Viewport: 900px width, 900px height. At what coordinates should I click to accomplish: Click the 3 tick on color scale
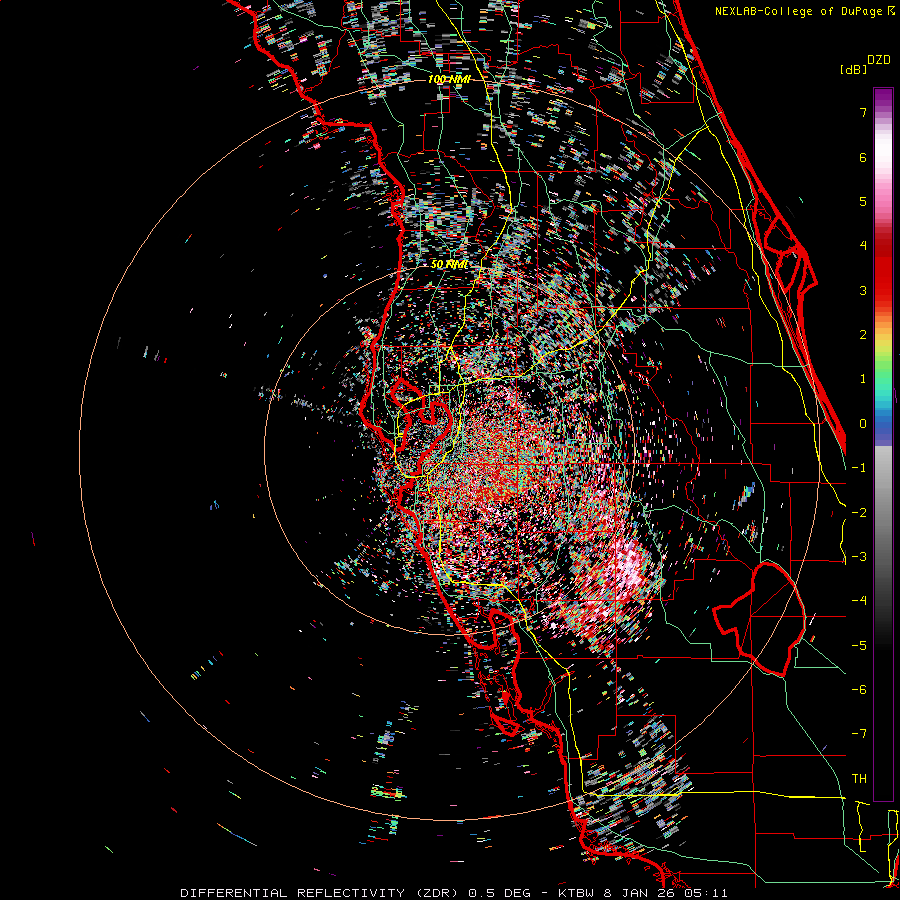[863, 290]
